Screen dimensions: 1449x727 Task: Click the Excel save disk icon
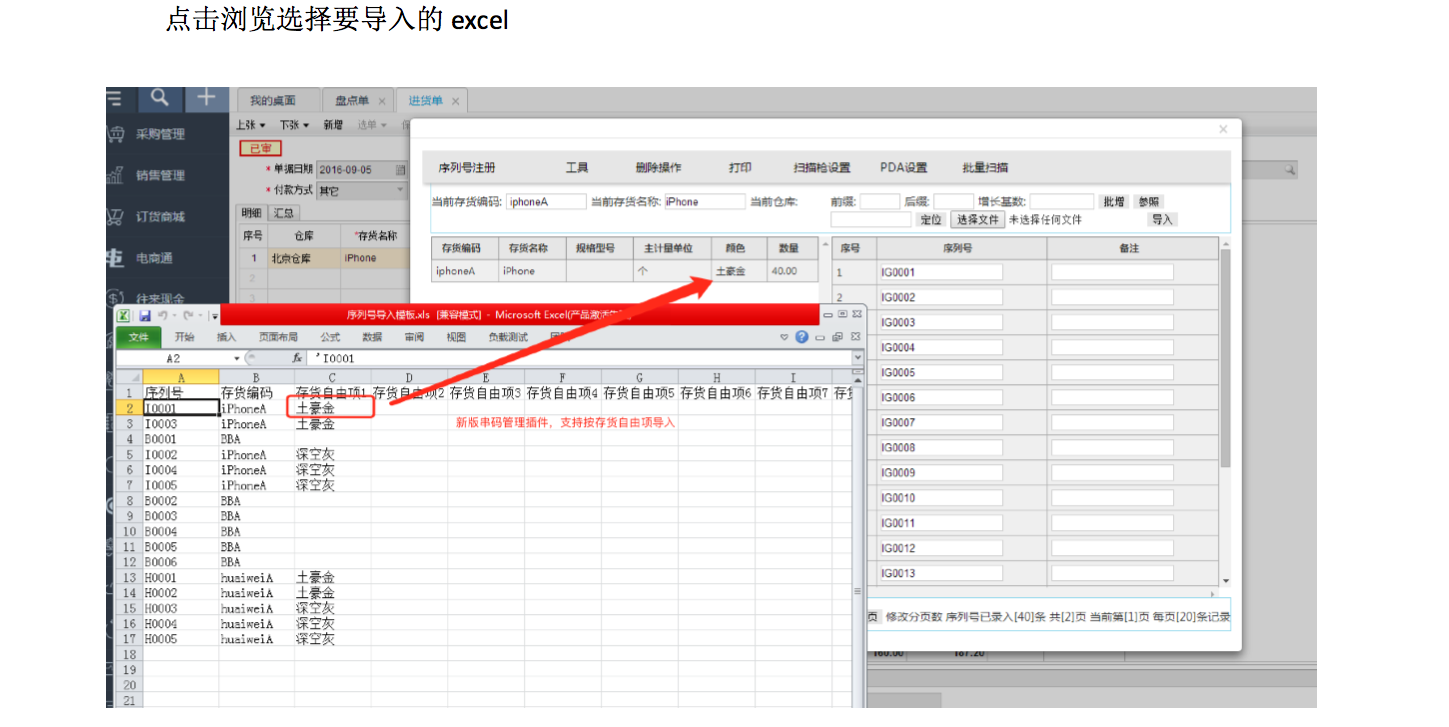[x=145, y=315]
